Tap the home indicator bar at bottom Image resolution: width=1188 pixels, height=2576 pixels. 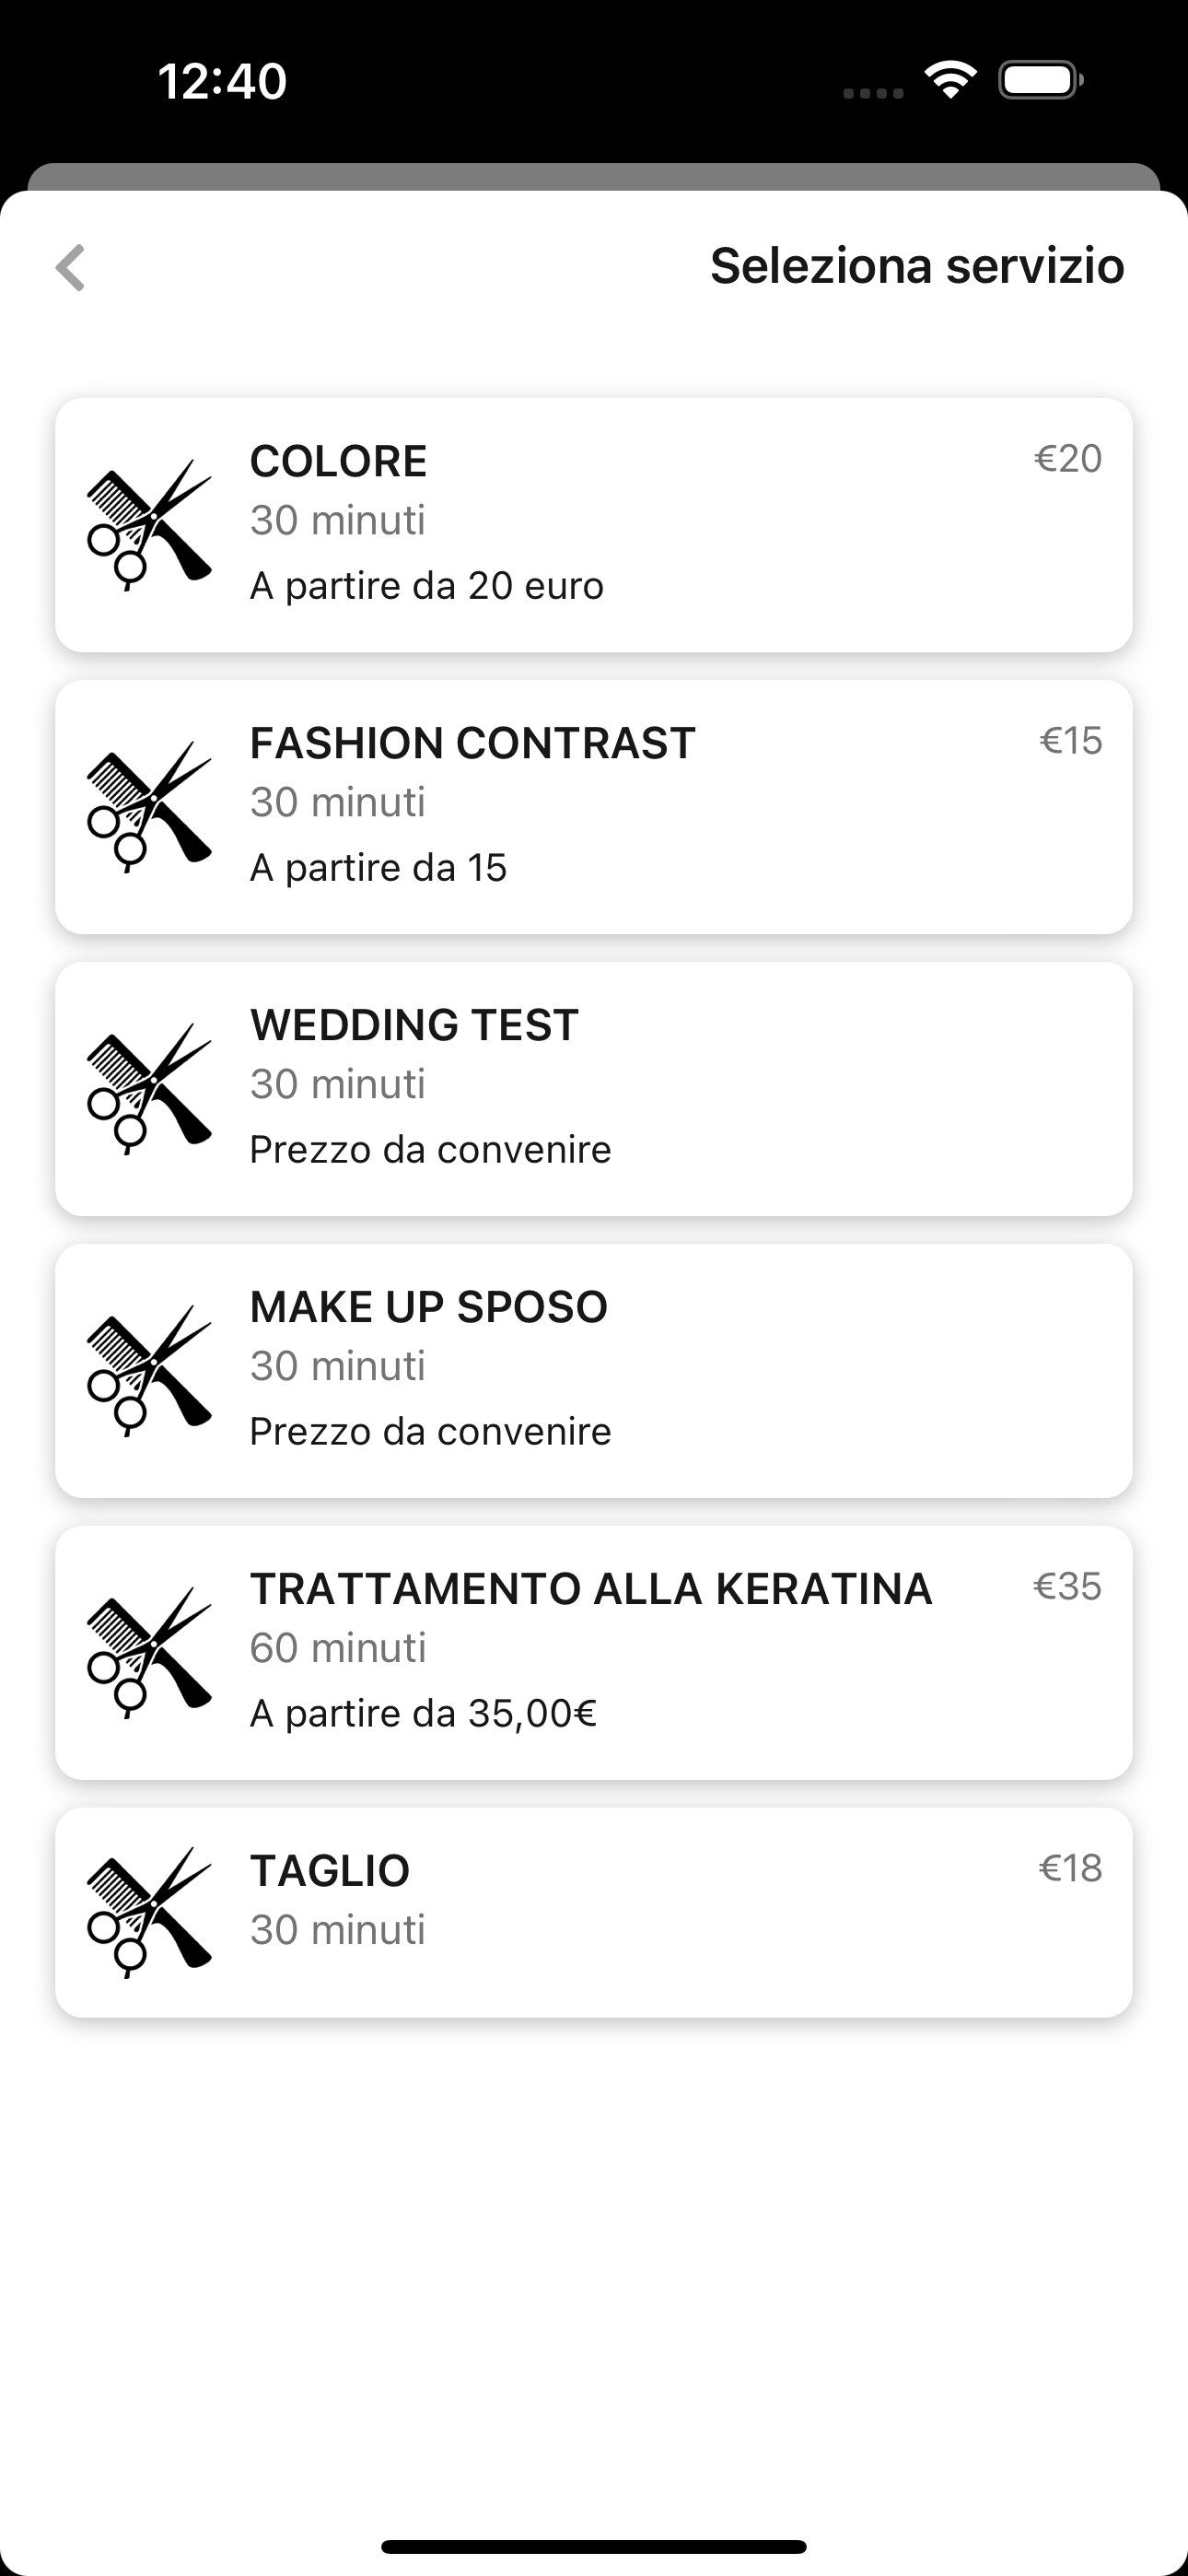594,2546
